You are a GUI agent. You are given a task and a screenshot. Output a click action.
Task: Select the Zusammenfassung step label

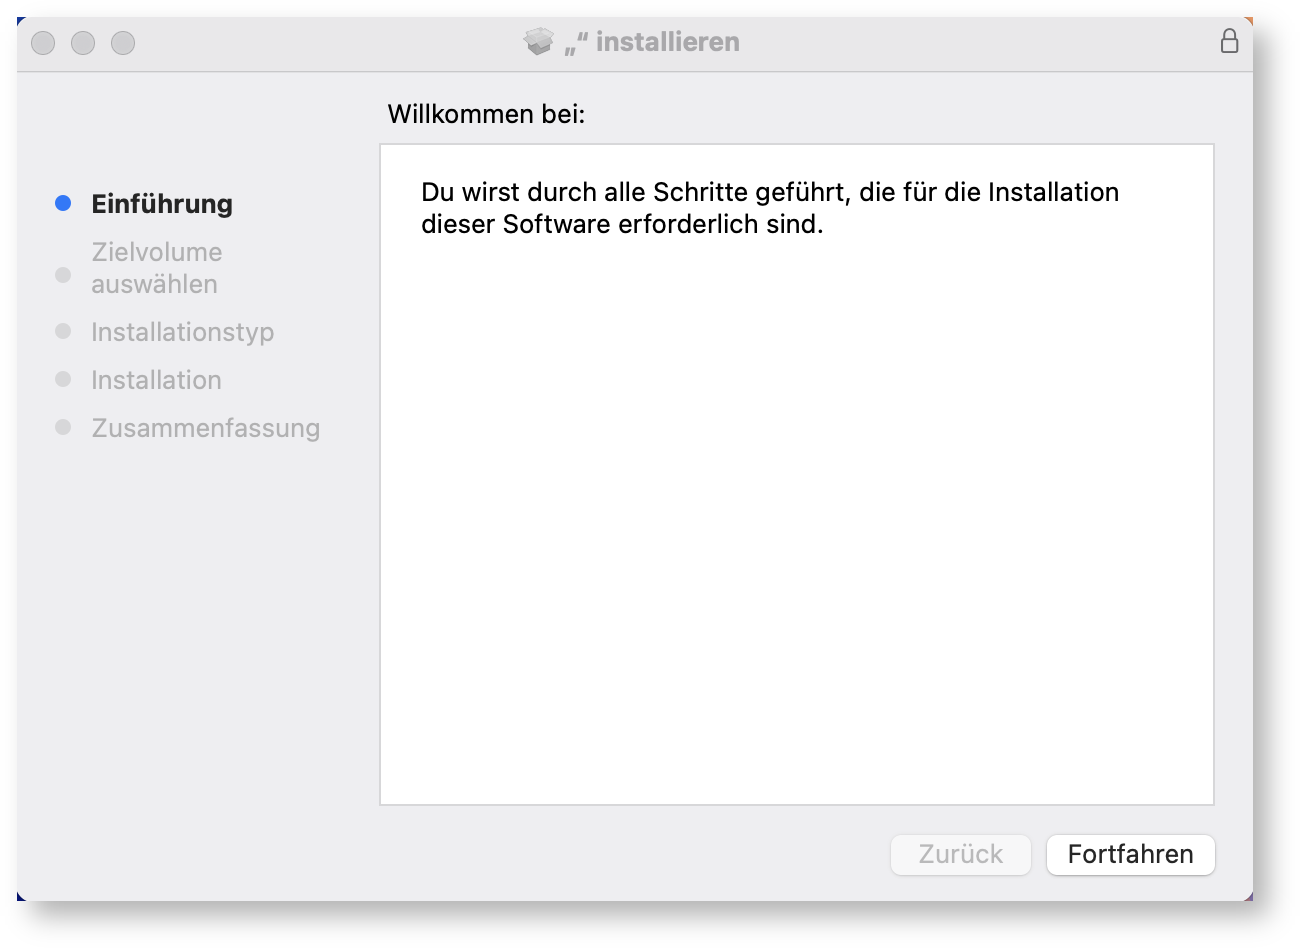pos(205,428)
